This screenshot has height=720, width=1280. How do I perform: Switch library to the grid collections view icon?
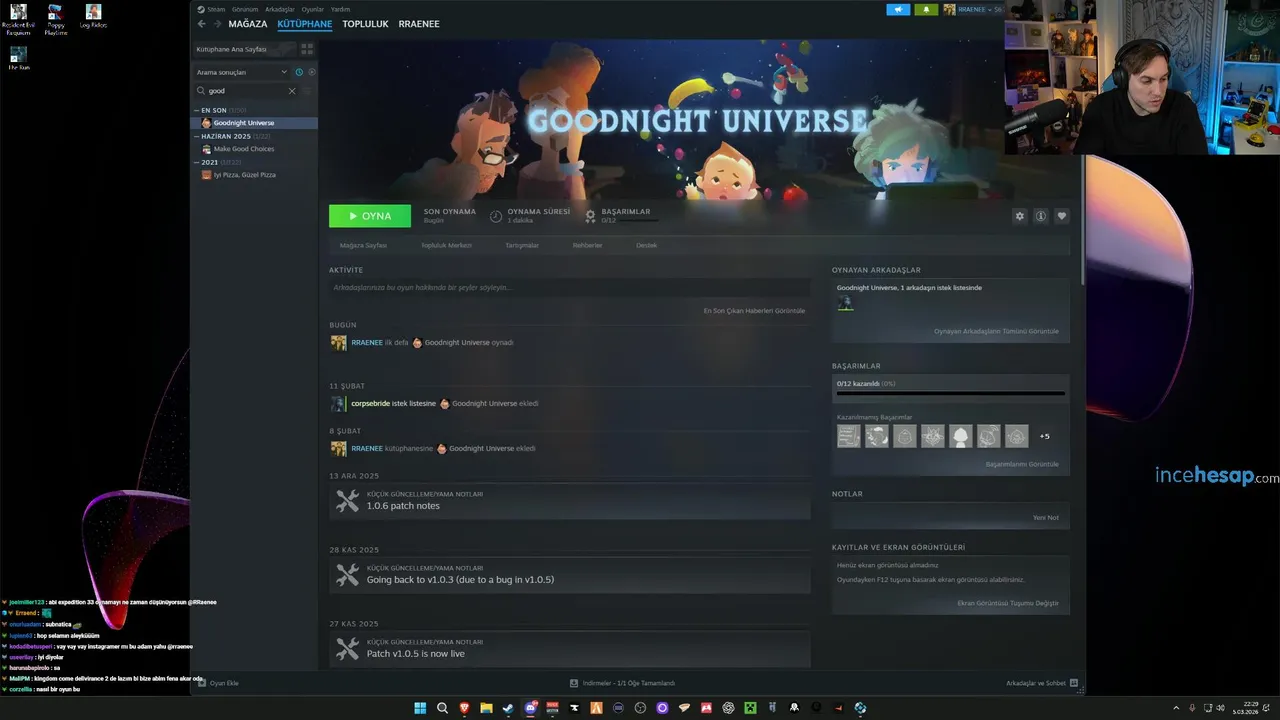[307, 48]
